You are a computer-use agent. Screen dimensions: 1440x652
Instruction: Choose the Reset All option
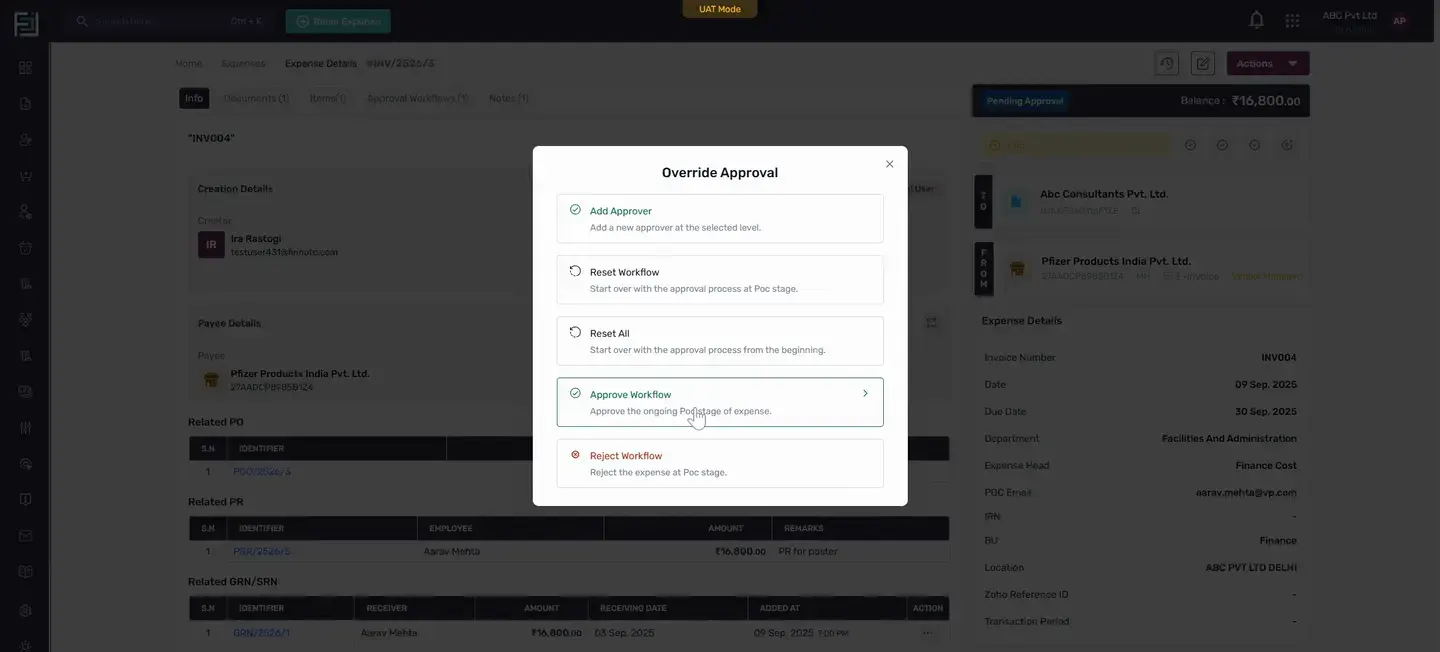coord(720,341)
